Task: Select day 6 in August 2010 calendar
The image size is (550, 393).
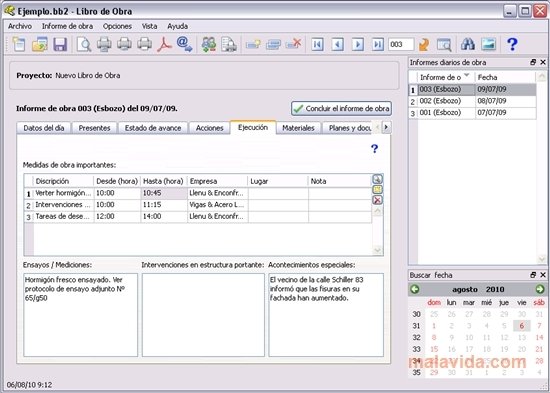Action: (522, 326)
